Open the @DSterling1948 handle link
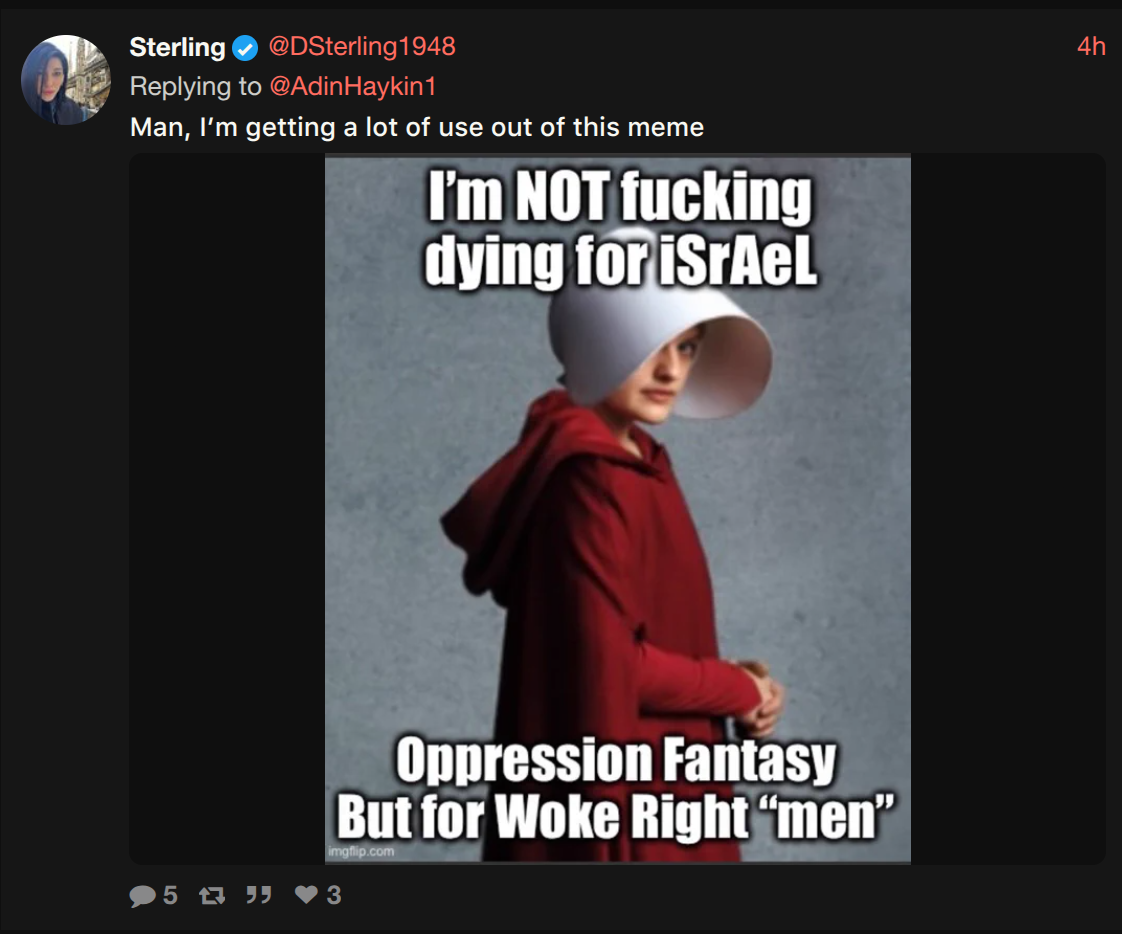Image resolution: width=1122 pixels, height=934 pixels. (361, 47)
